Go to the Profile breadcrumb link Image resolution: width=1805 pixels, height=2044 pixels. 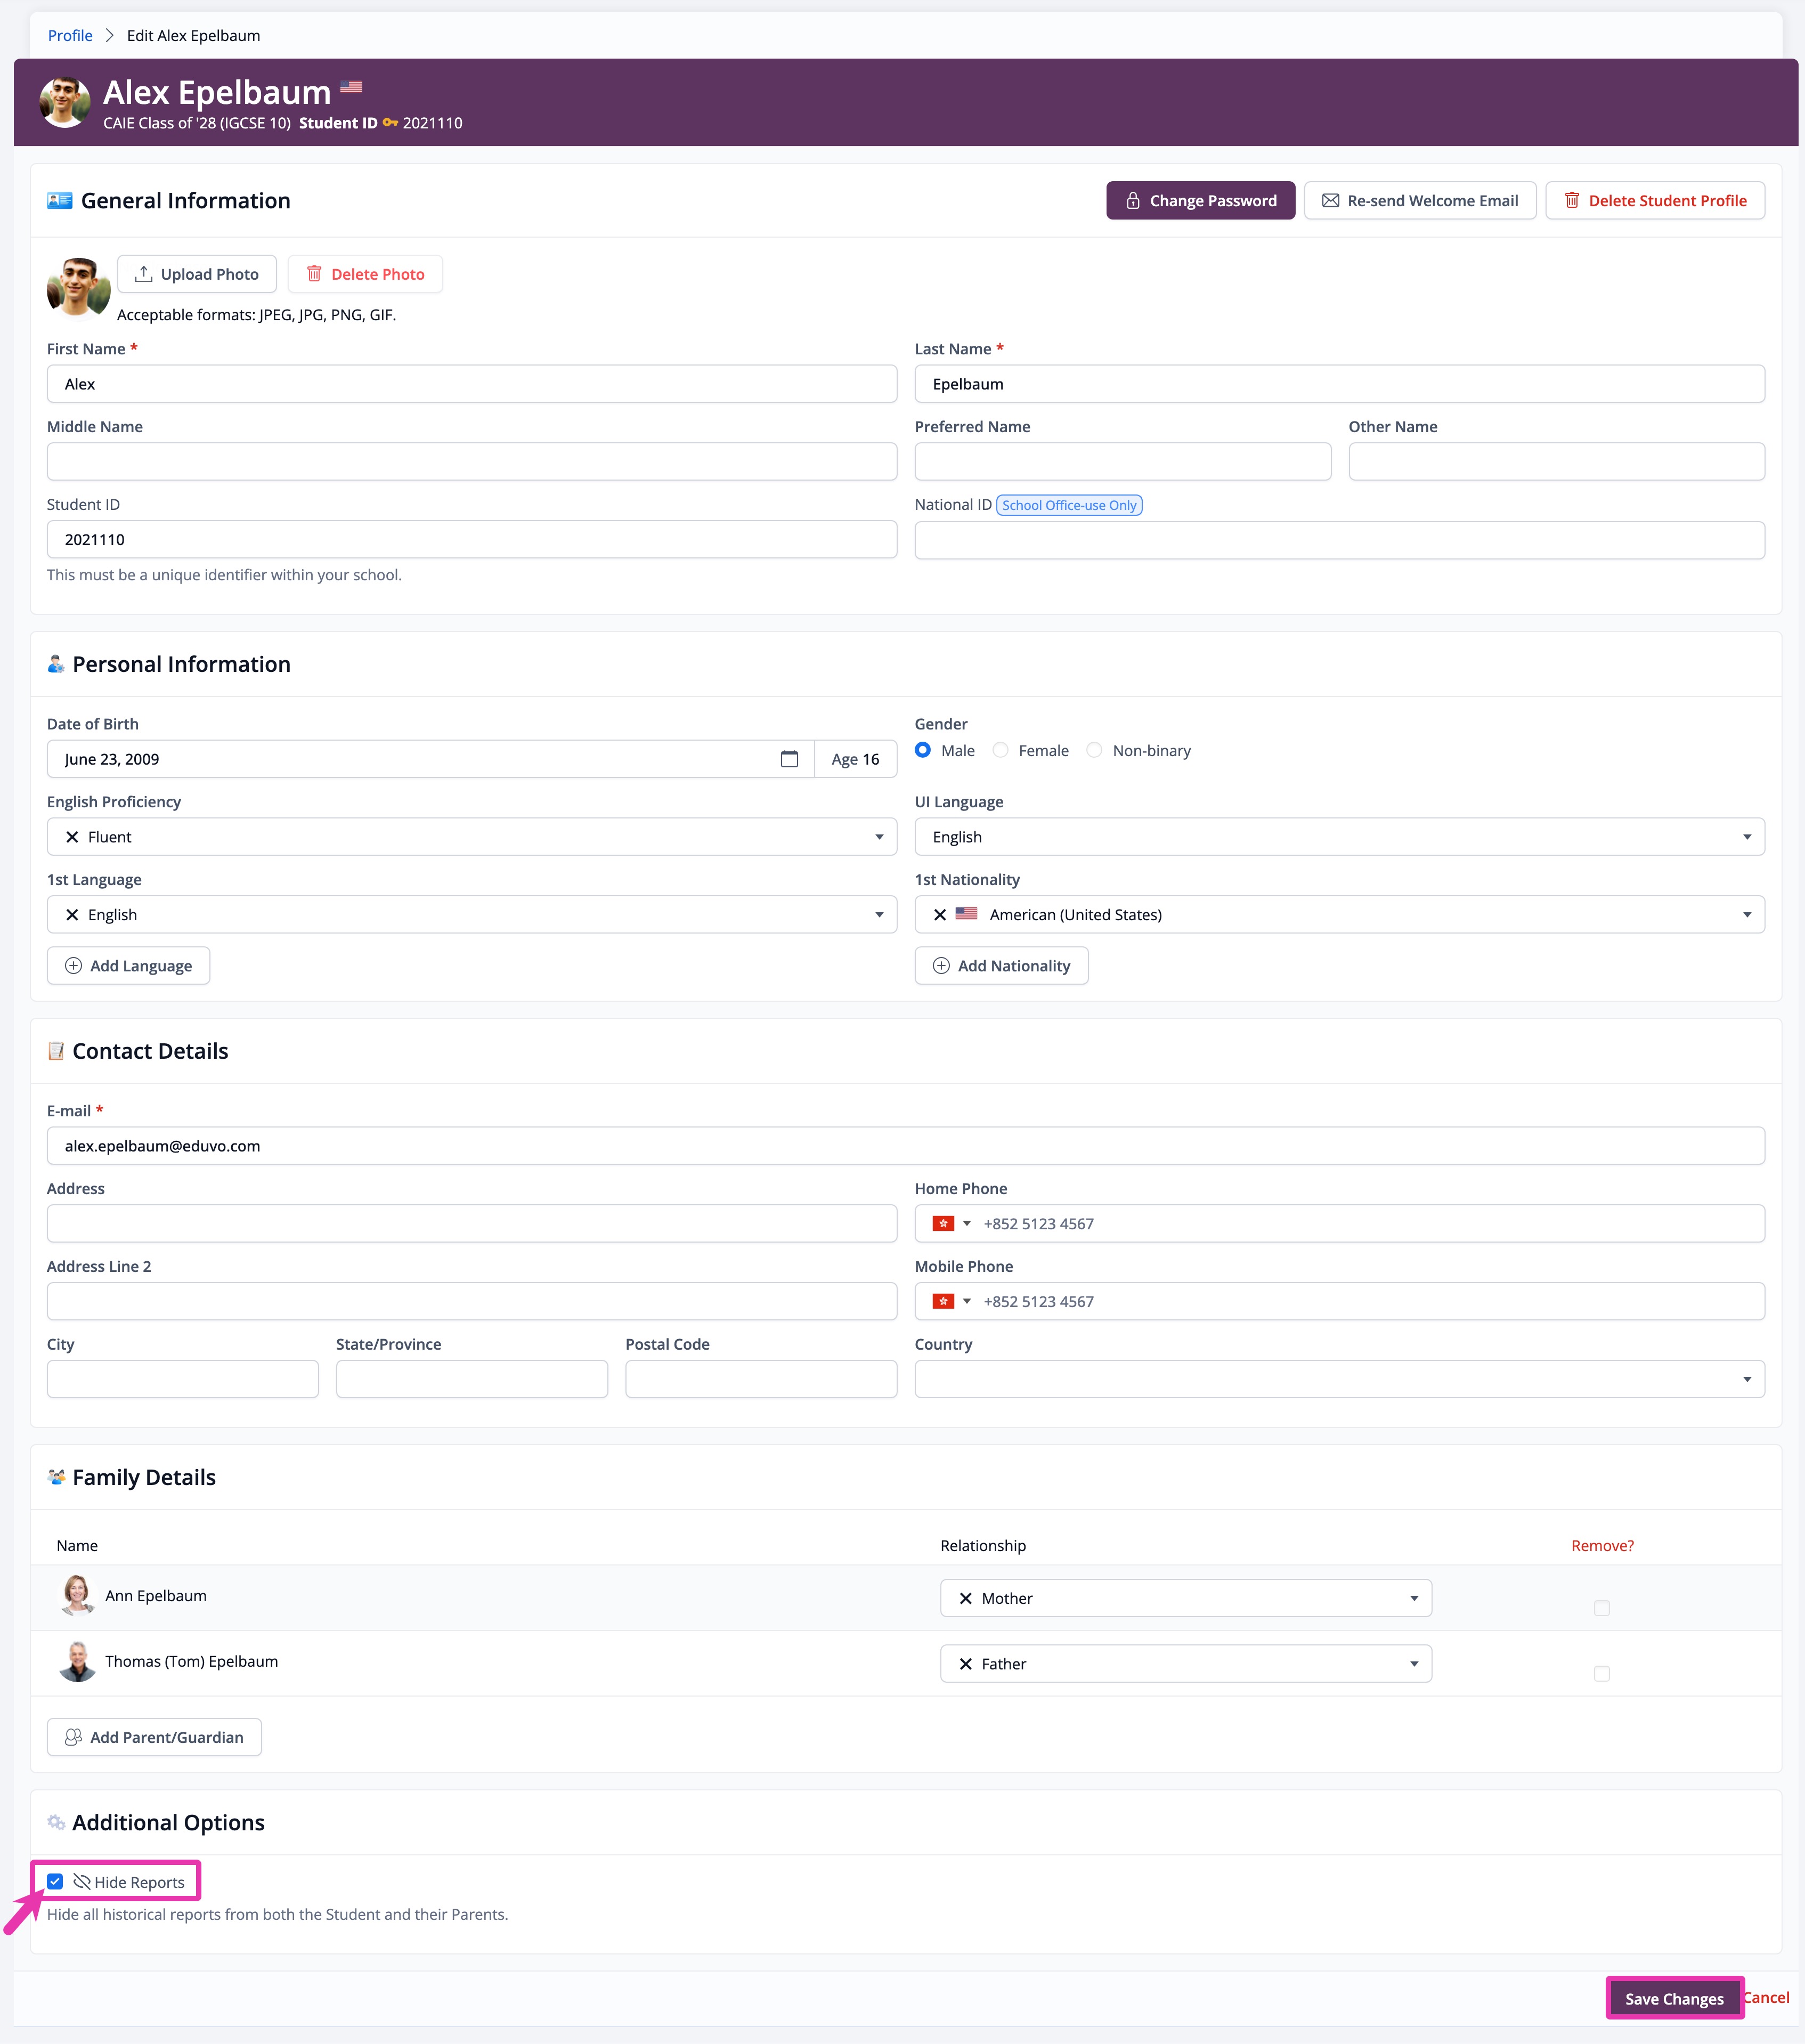[70, 36]
